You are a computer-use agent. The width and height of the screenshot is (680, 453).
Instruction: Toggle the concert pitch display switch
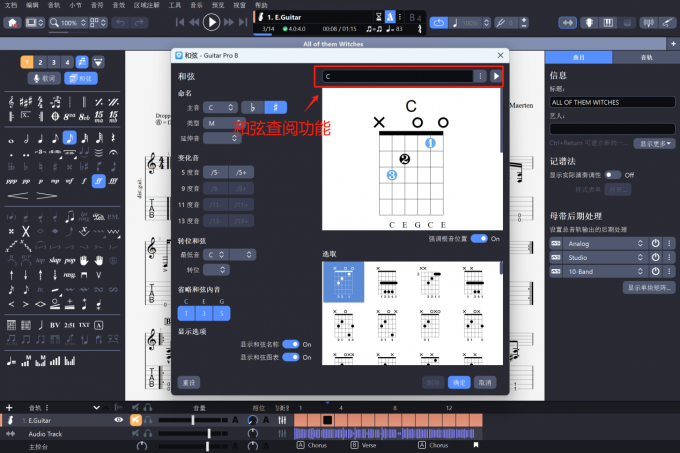[613, 175]
